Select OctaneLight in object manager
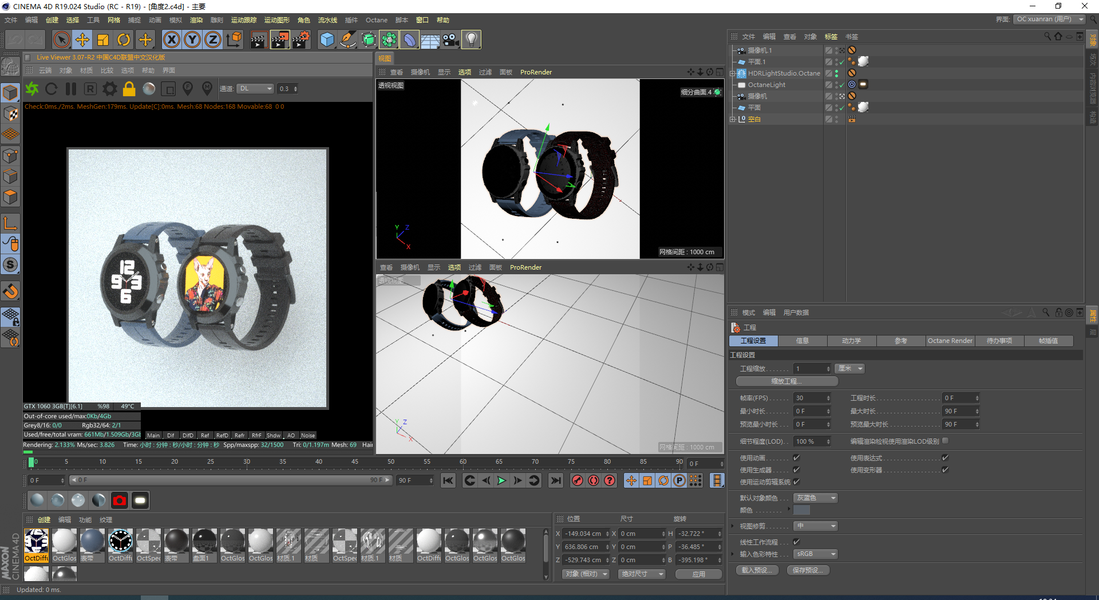1099x600 pixels. pyautogui.click(x=766, y=85)
